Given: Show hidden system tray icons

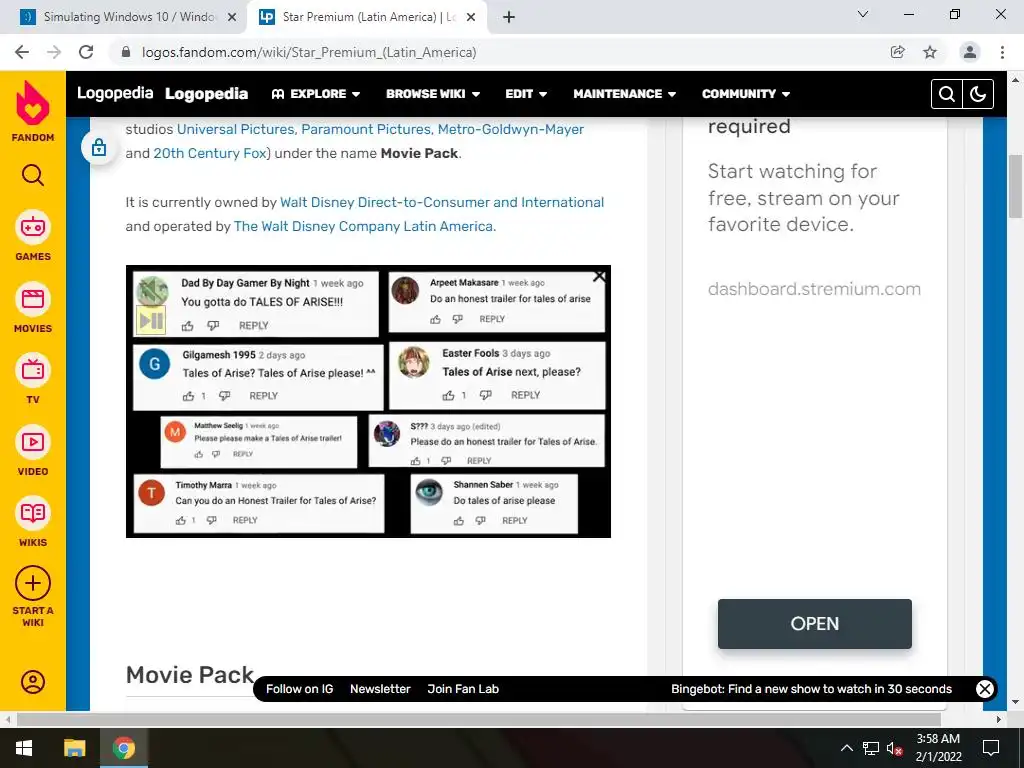Looking at the screenshot, I should [x=846, y=748].
